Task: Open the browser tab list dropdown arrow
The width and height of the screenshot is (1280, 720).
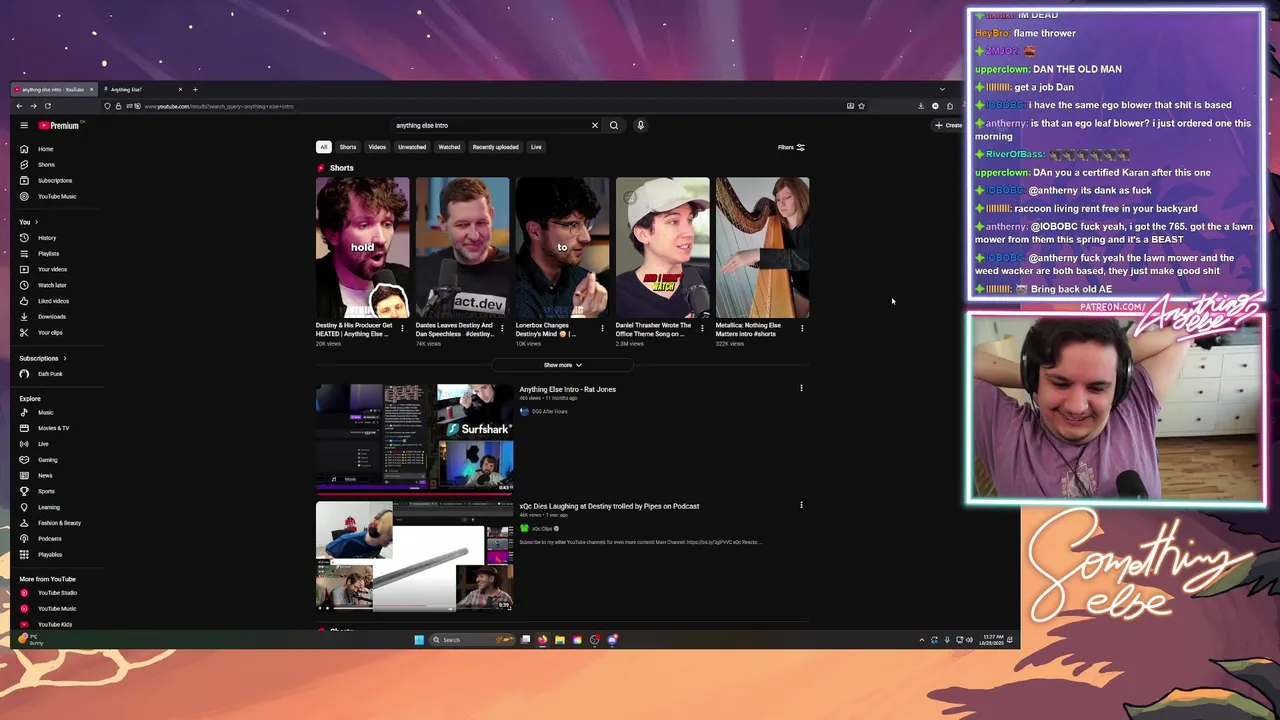Action: coord(941,89)
